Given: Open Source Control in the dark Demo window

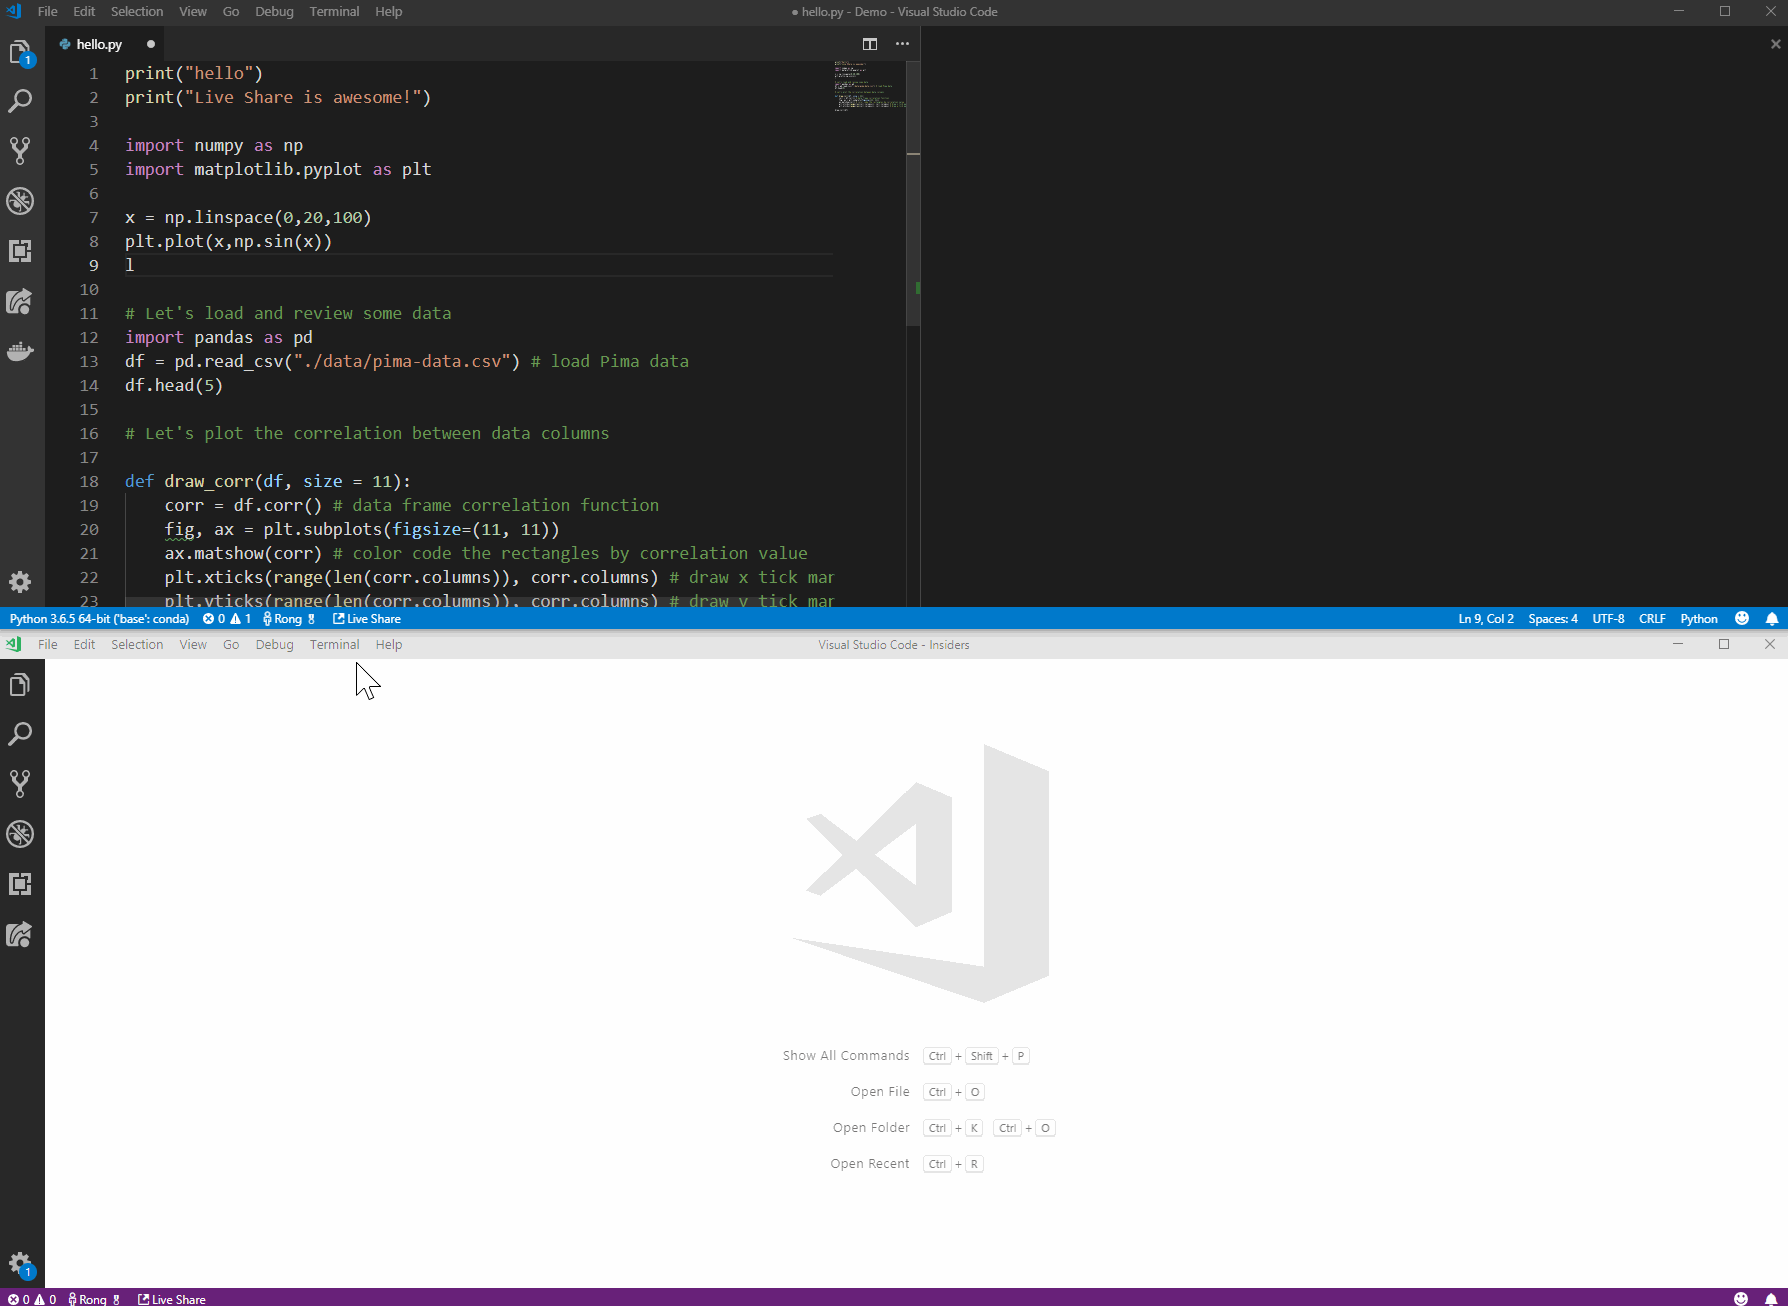Looking at the screenshot, I should 20,151.
